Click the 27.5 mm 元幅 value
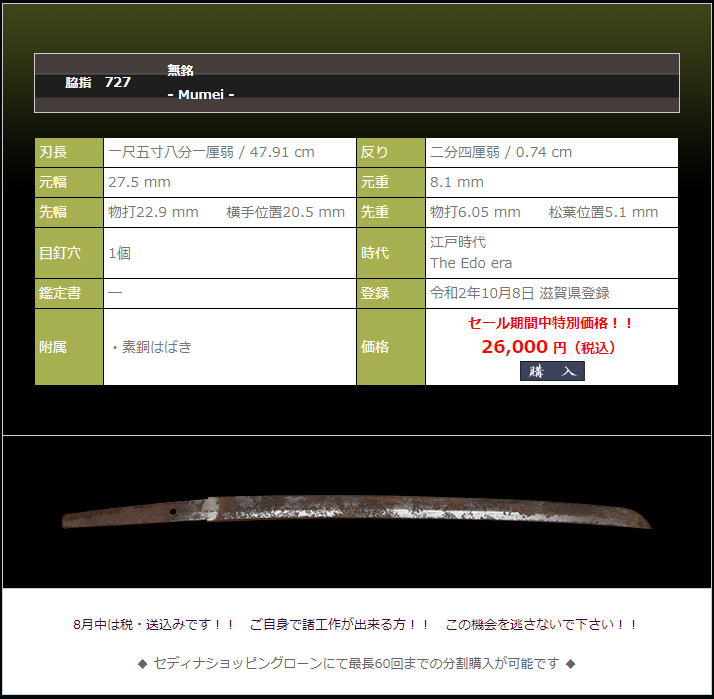This screenshot has height=699, width=714. [x=139, y=182]
